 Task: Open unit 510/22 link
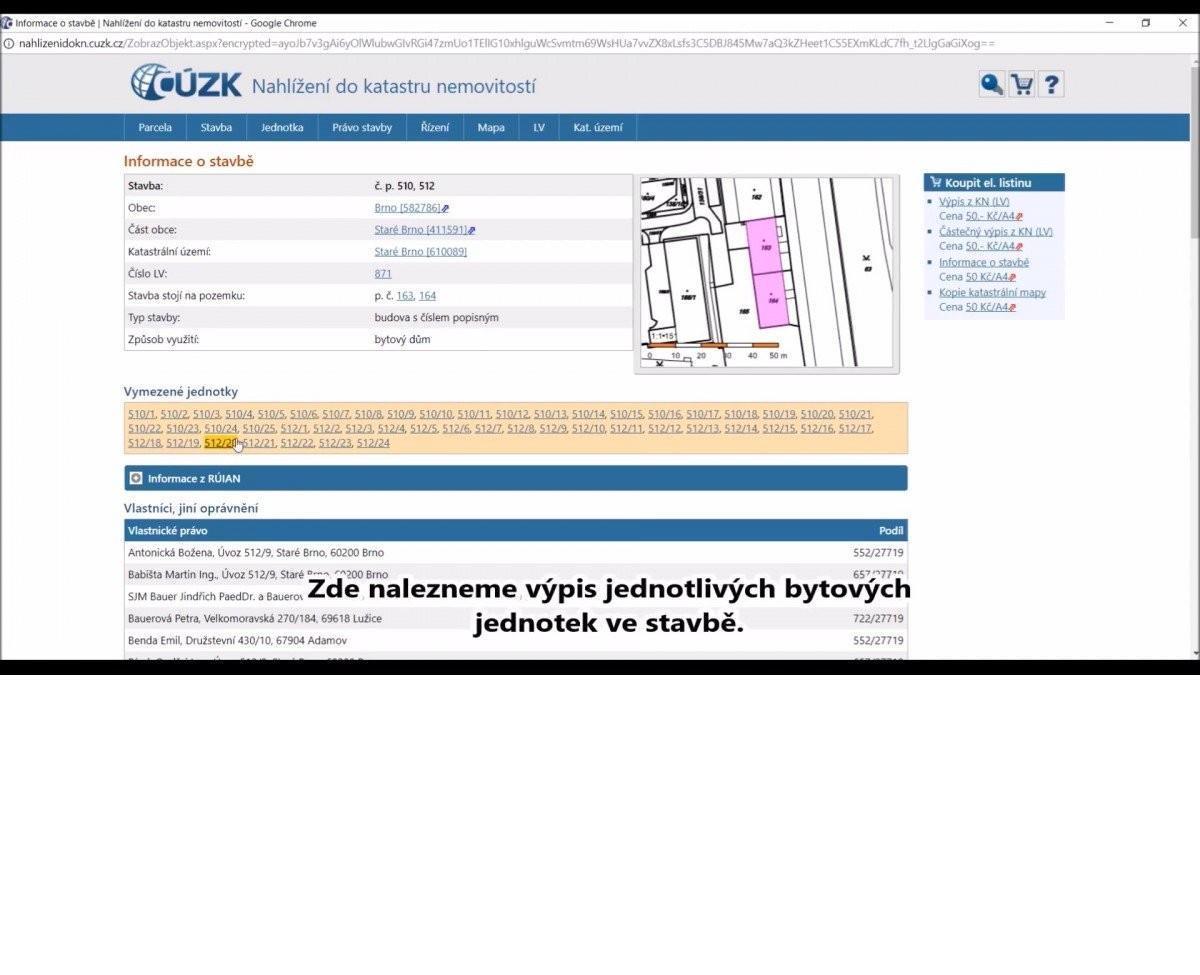click(144, 429)
